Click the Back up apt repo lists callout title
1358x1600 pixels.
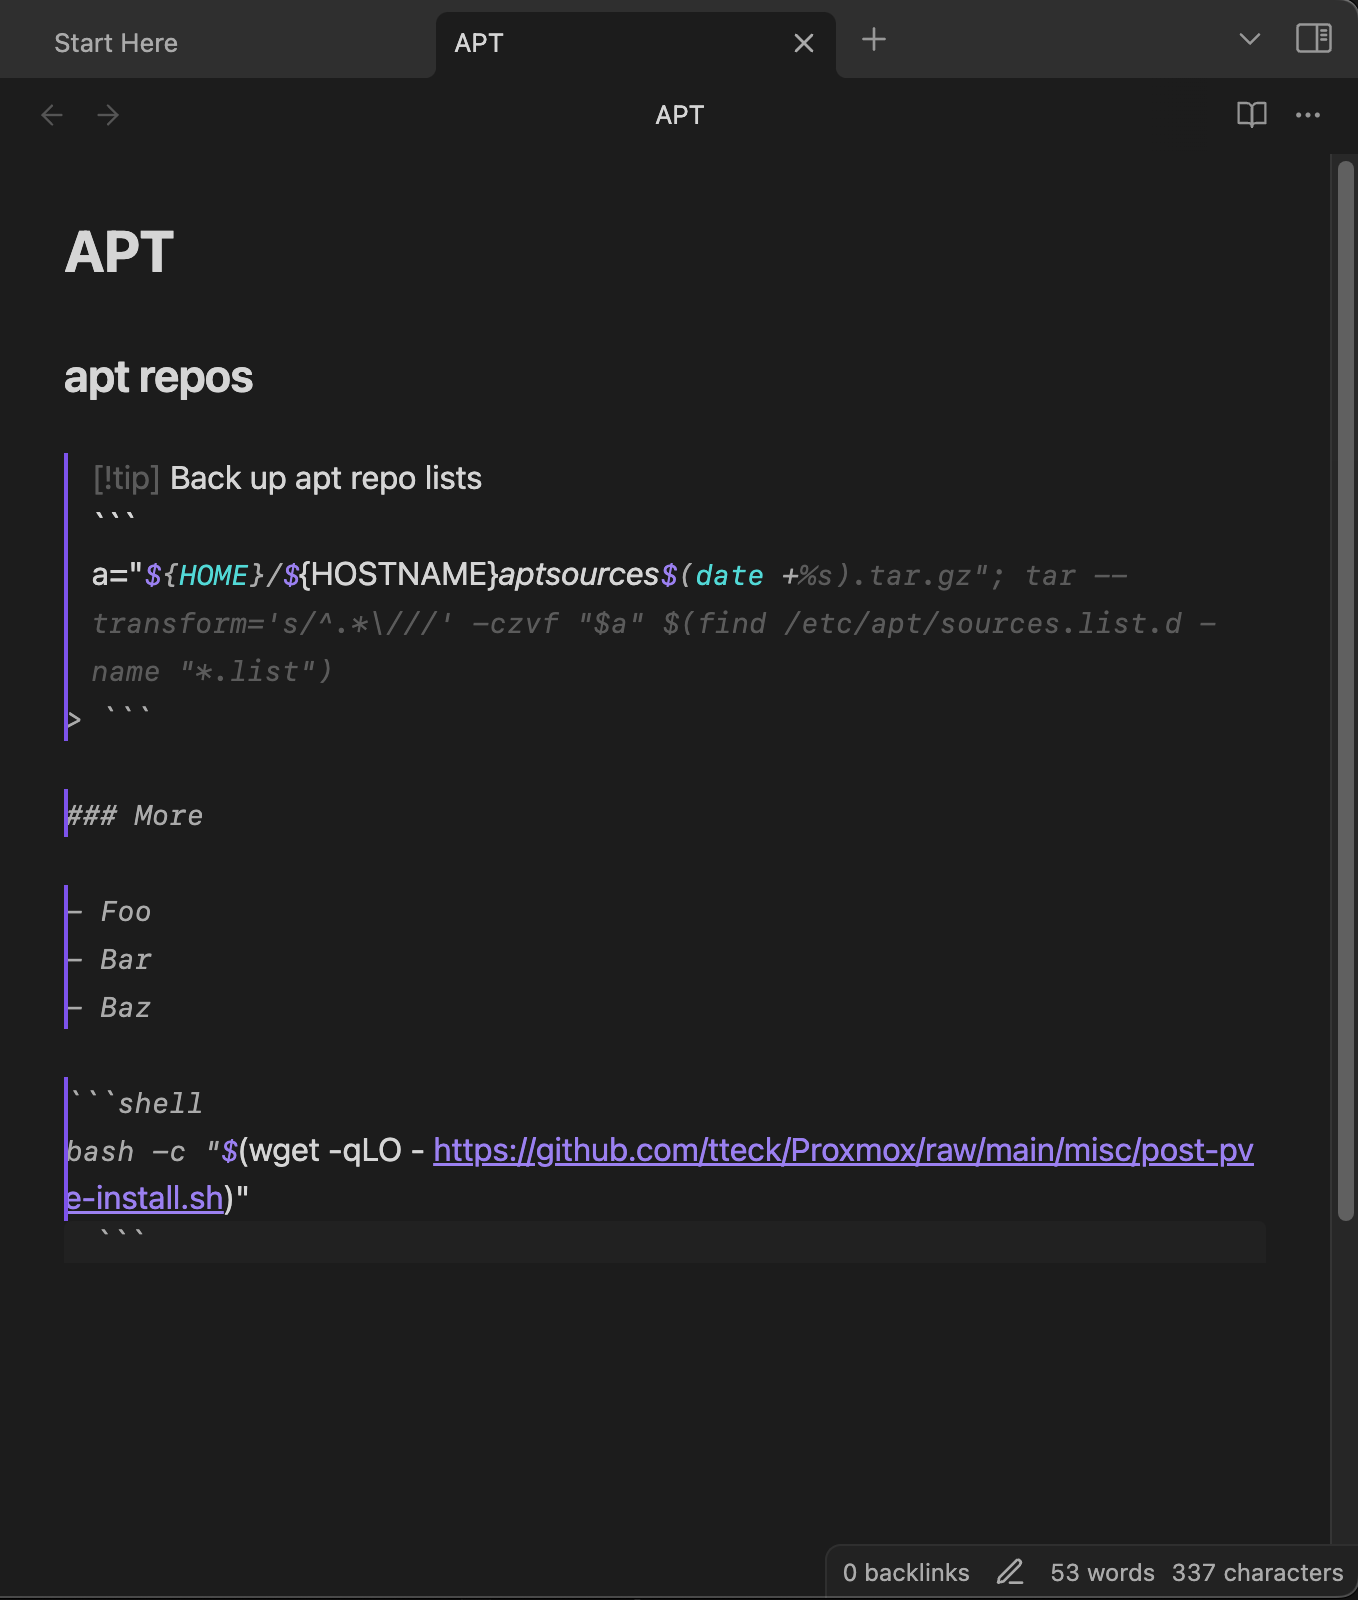point(325,478)
